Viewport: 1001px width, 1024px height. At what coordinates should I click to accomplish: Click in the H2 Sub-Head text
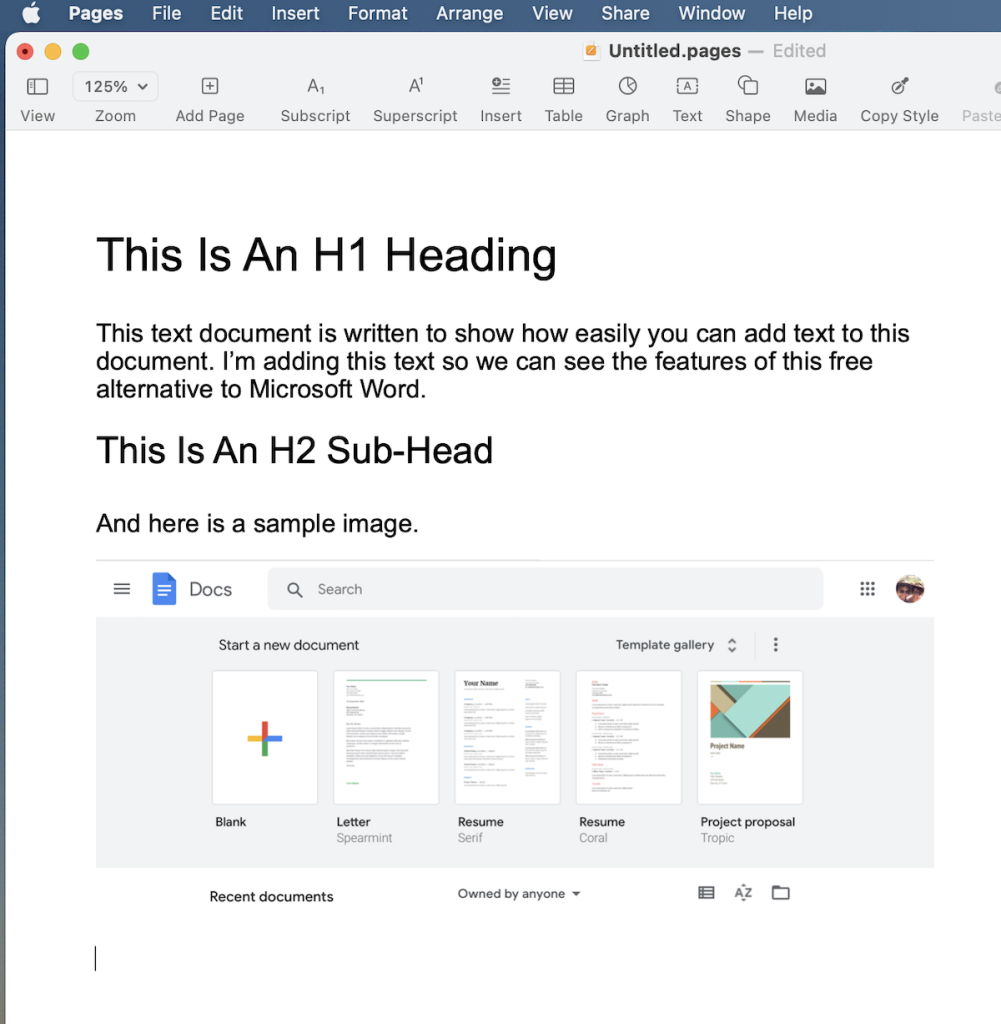[x=294, y=451]
